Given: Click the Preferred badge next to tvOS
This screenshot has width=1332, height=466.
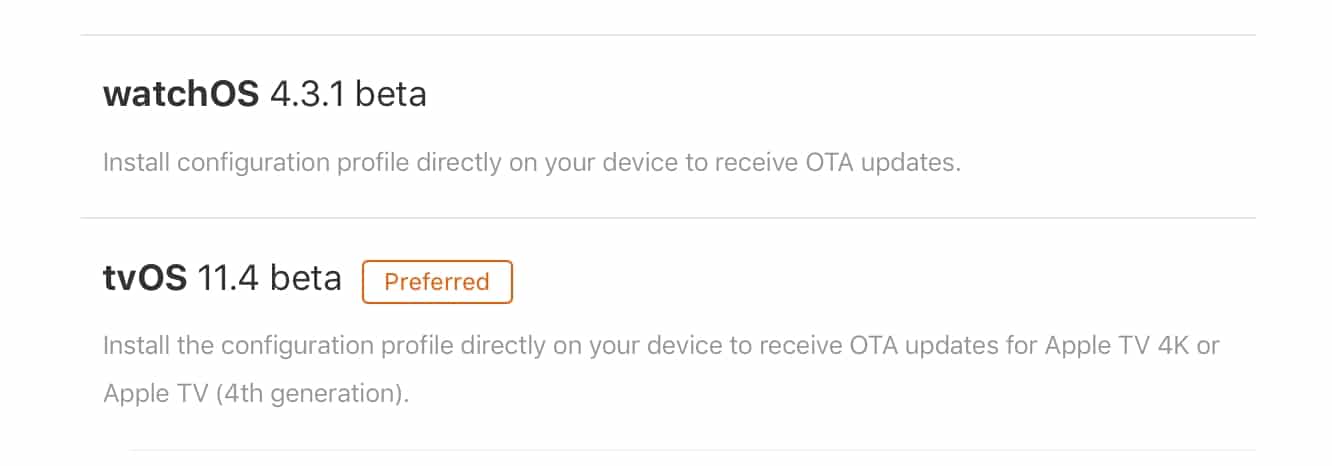Looking at the screenshot, I should tap(437, 282).
